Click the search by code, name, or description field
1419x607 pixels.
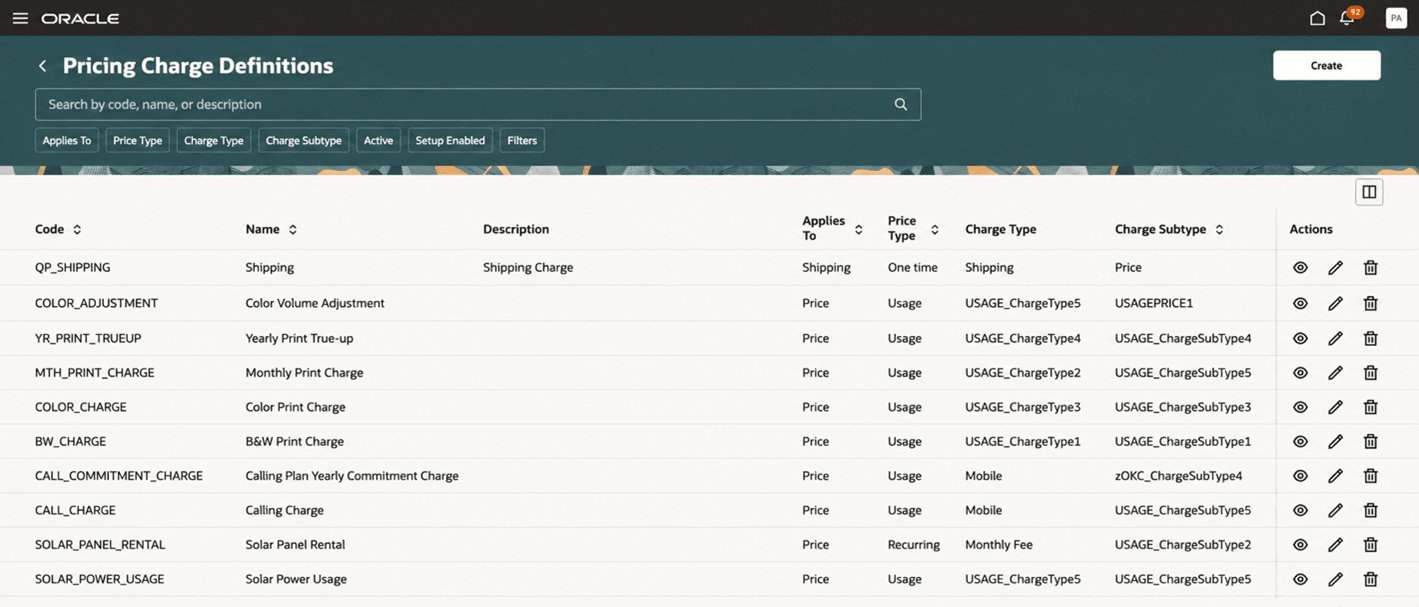click(478, 104)
